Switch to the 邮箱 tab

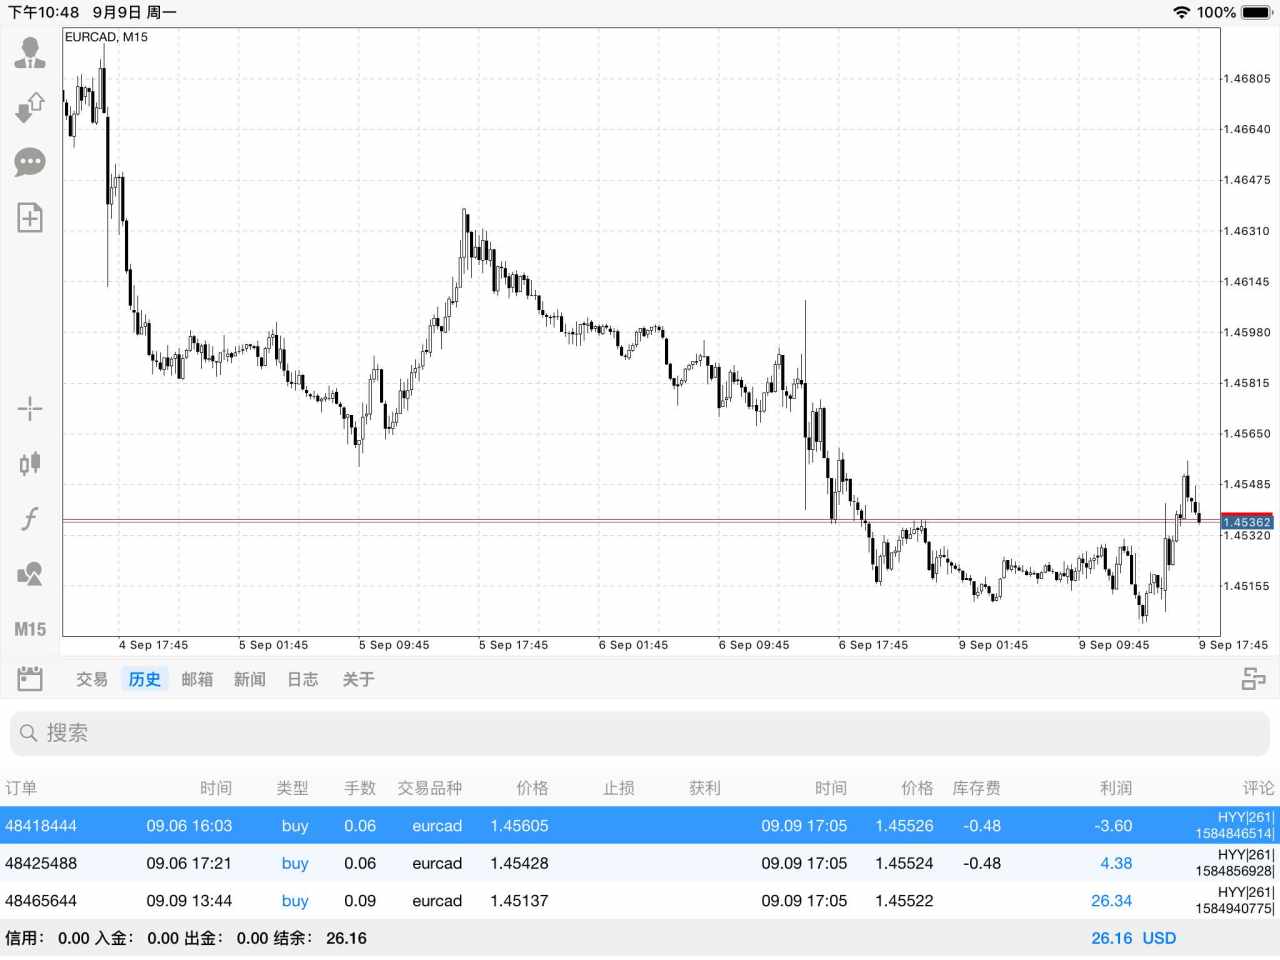click(x=197, y=679)
